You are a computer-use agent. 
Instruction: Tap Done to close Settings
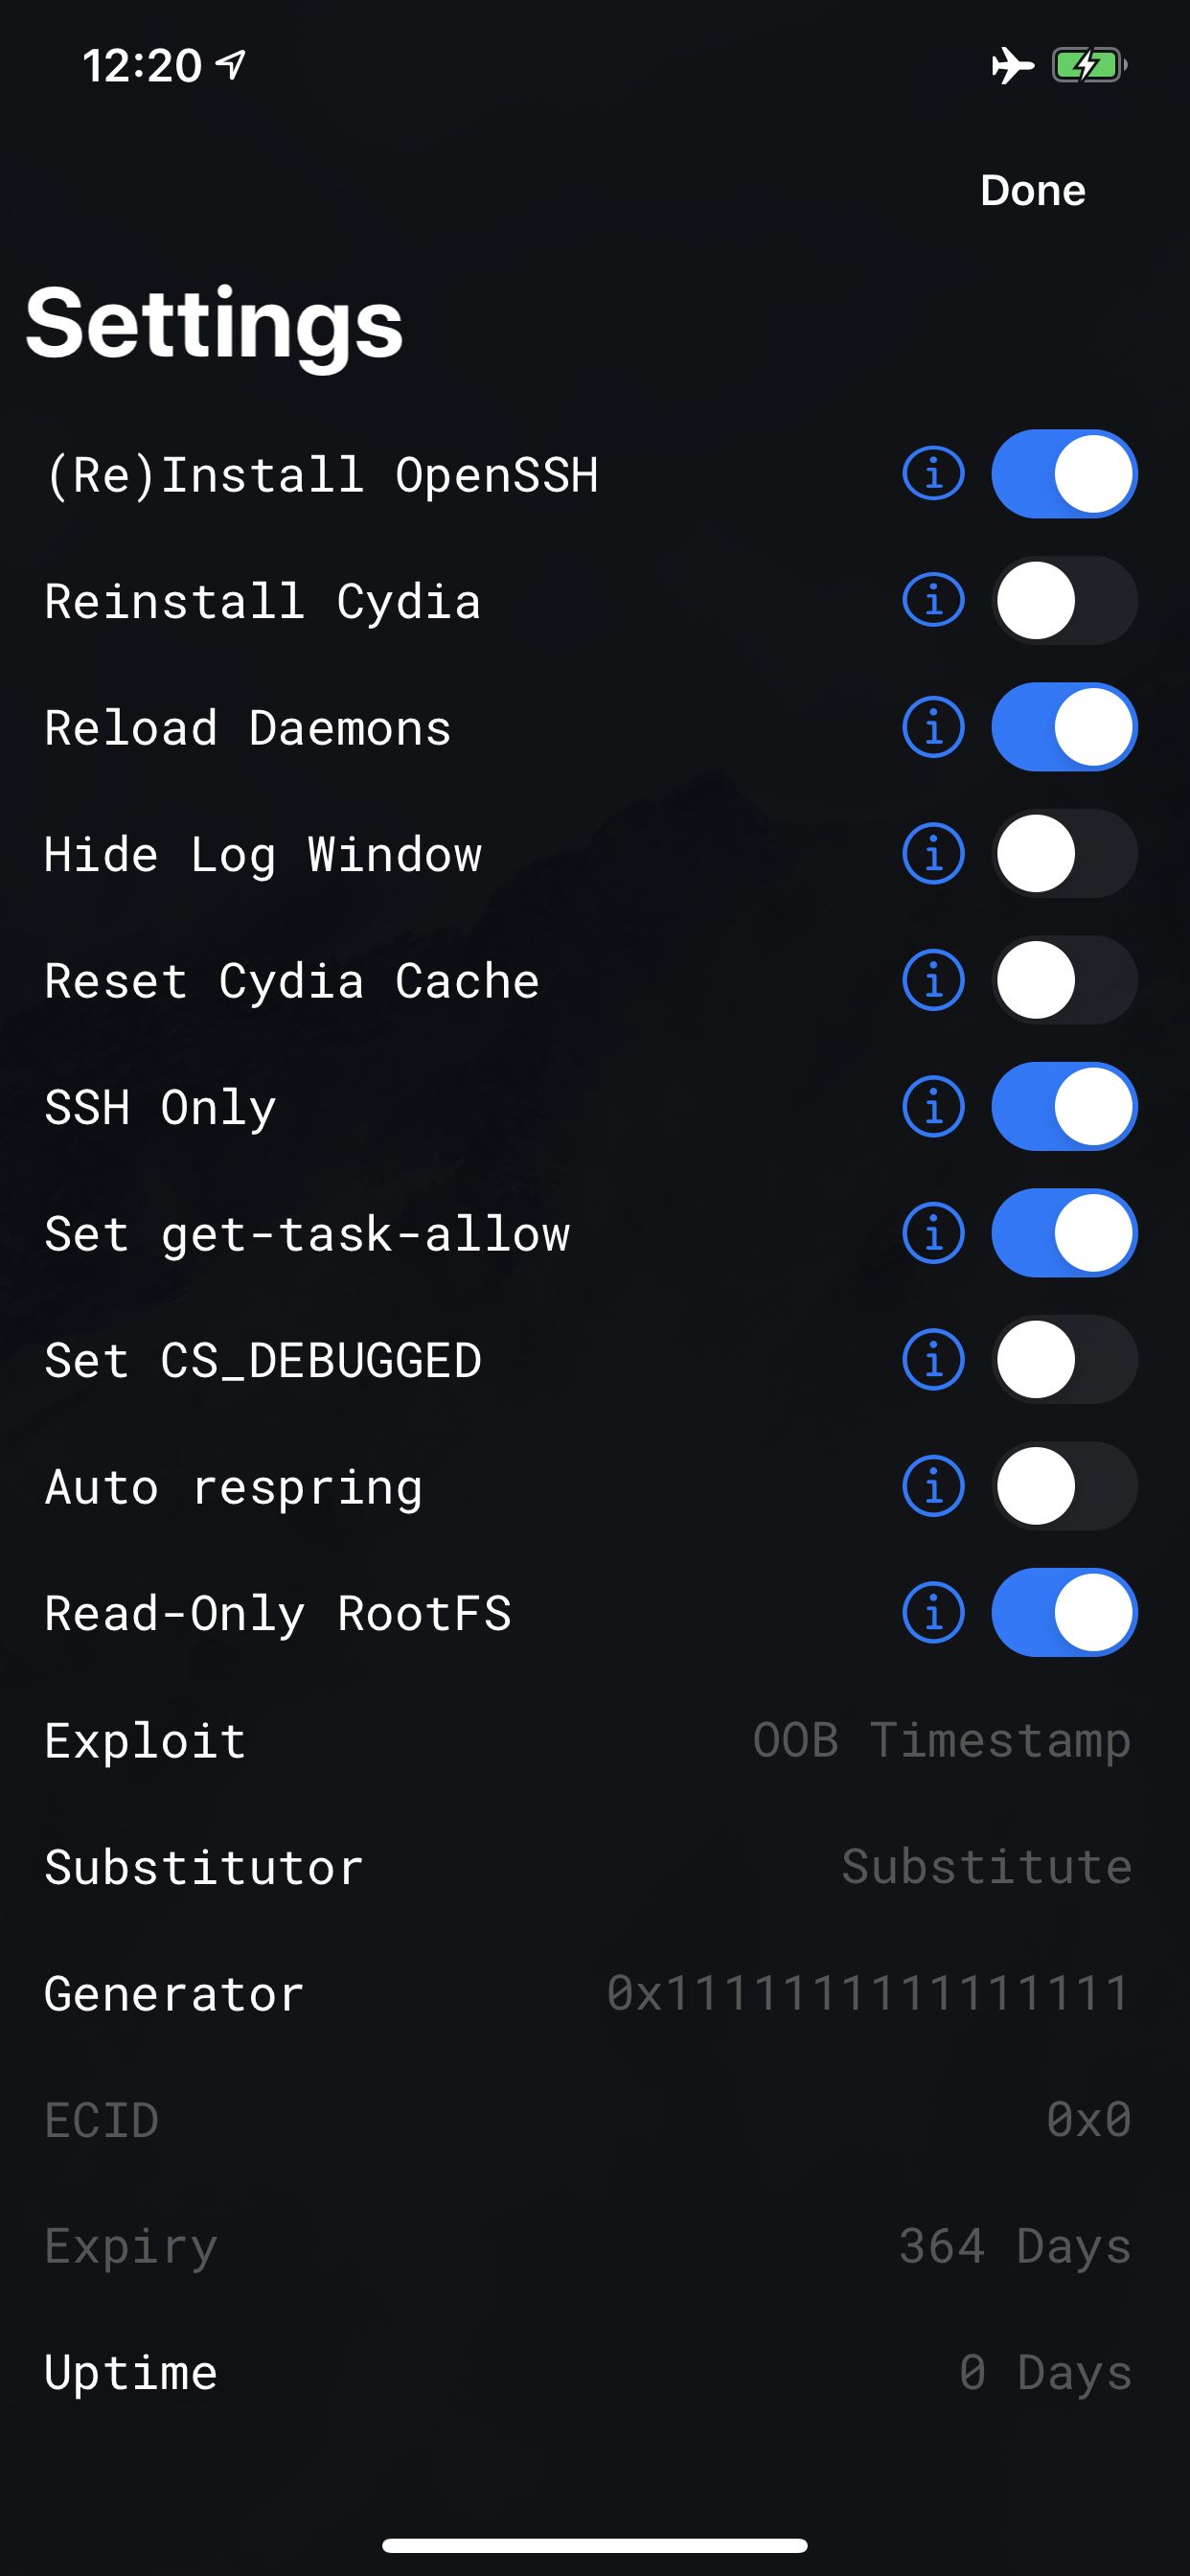pos(1032,190)
